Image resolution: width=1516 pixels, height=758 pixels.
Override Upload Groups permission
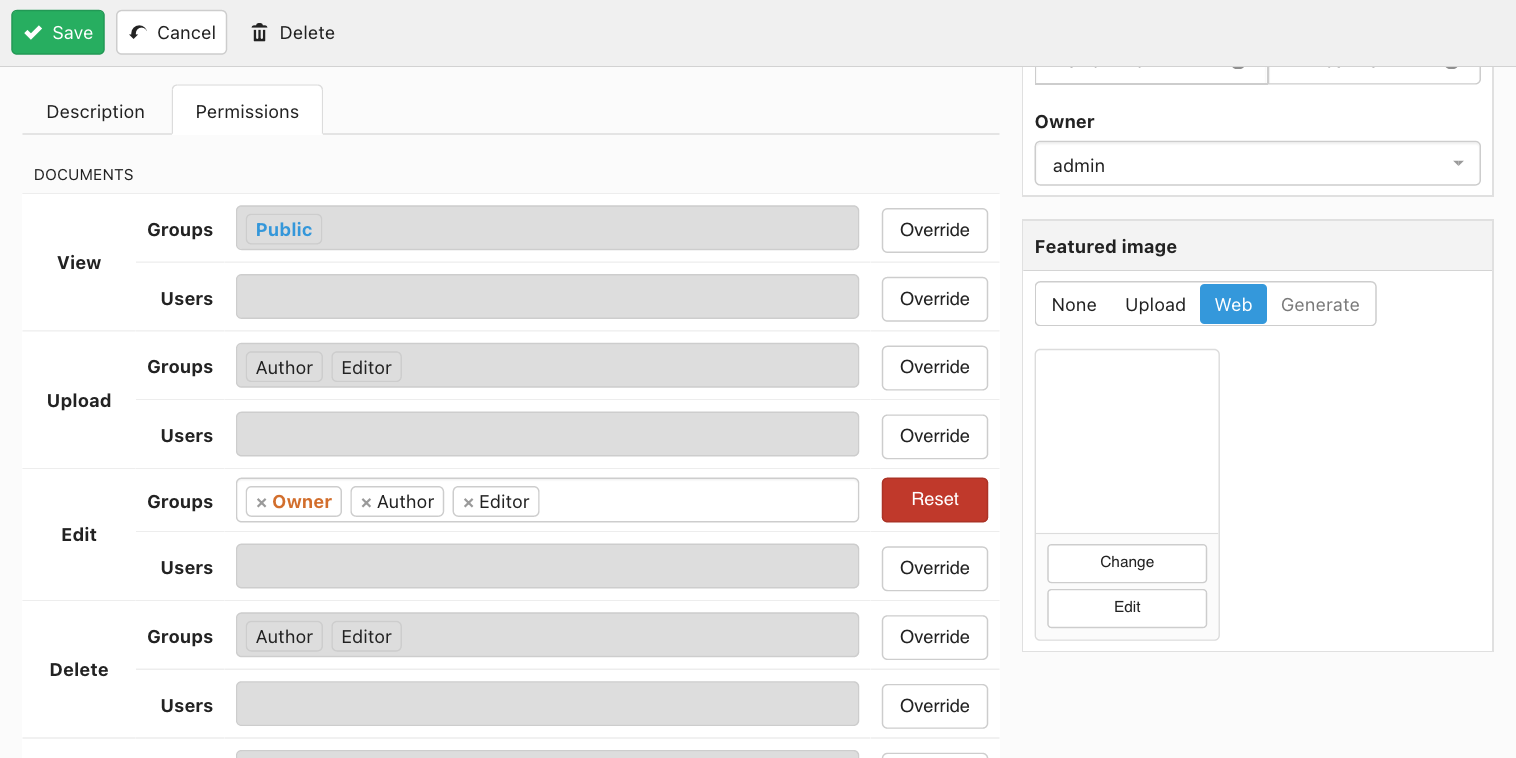pos(935,367)
